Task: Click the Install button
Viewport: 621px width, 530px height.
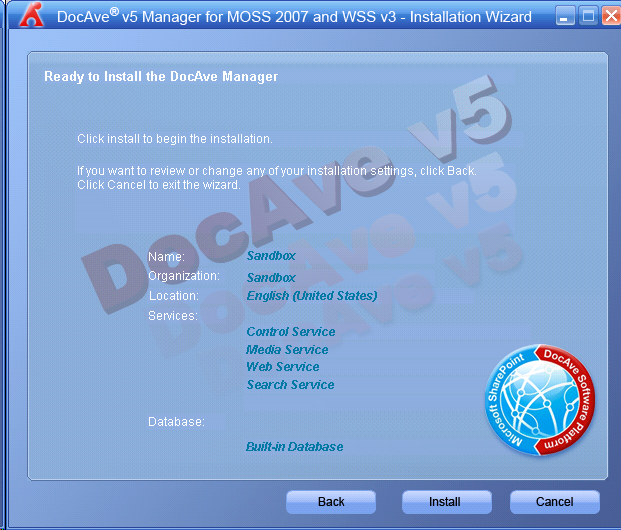Action: [x=445, y=501]
